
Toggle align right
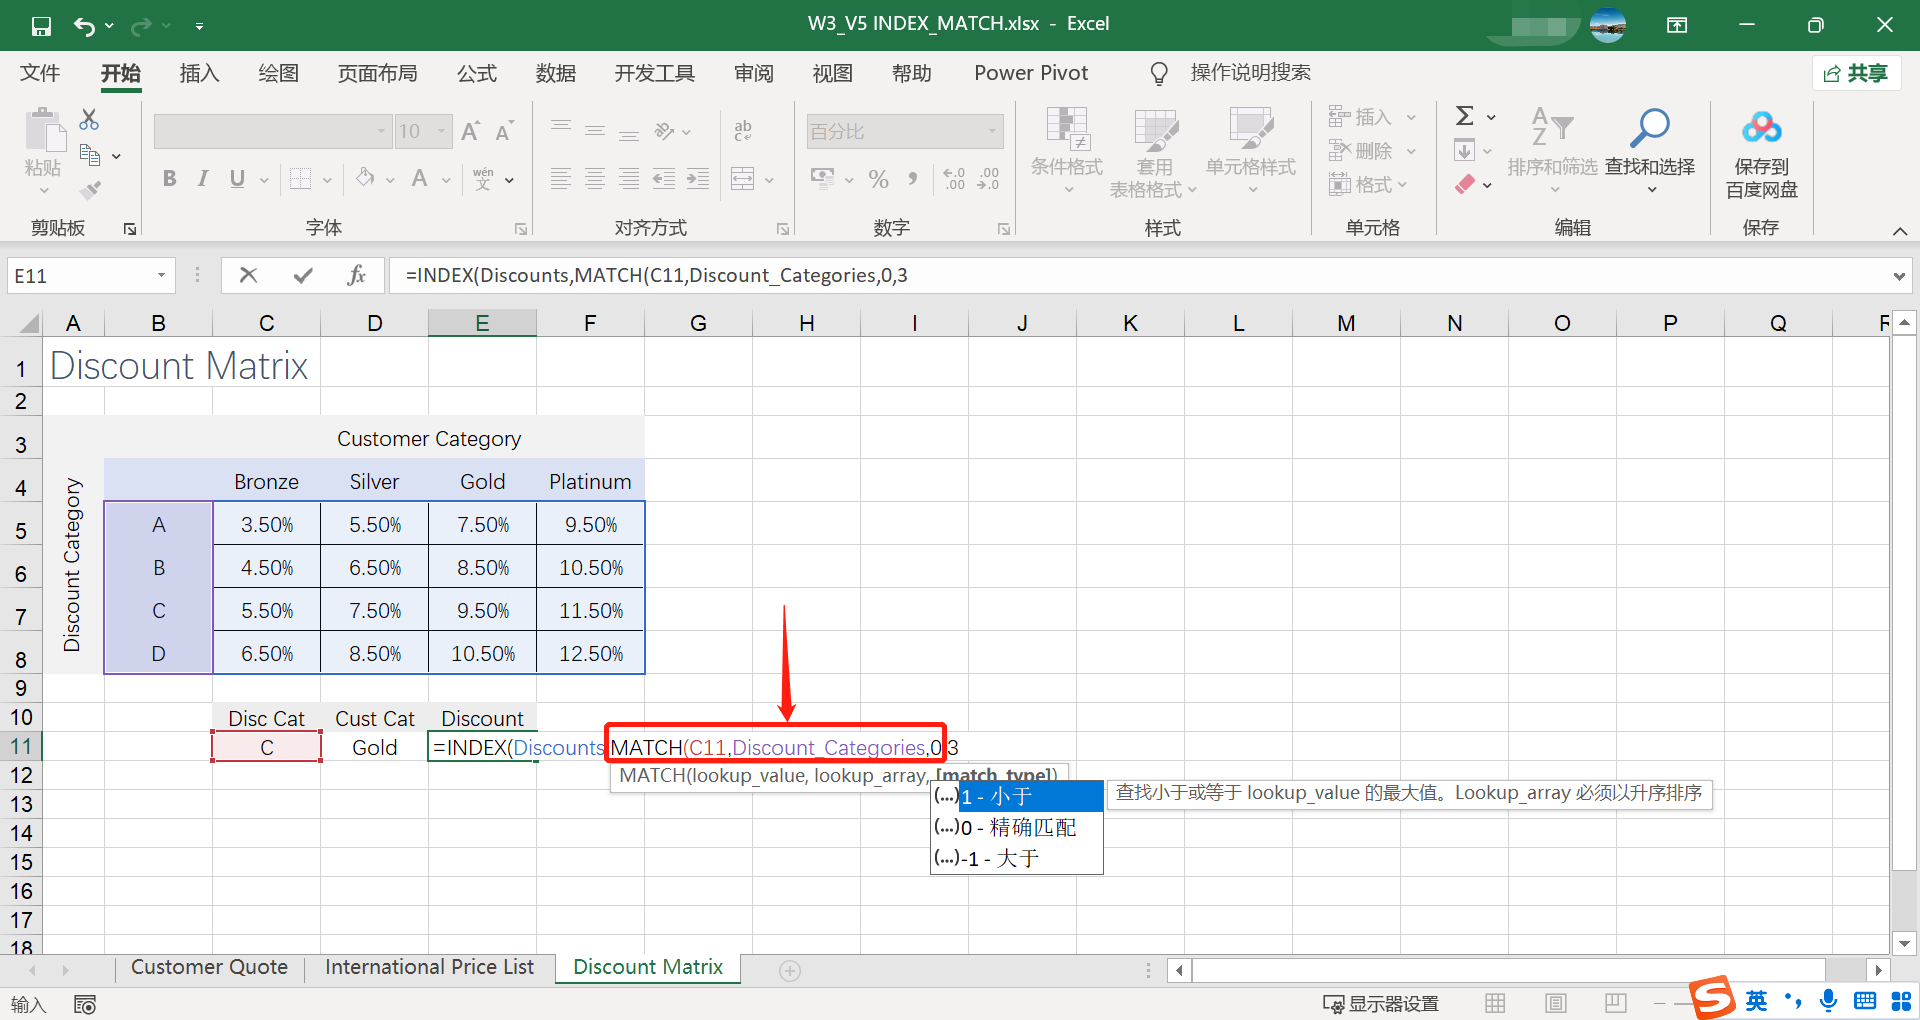point(629,179)
